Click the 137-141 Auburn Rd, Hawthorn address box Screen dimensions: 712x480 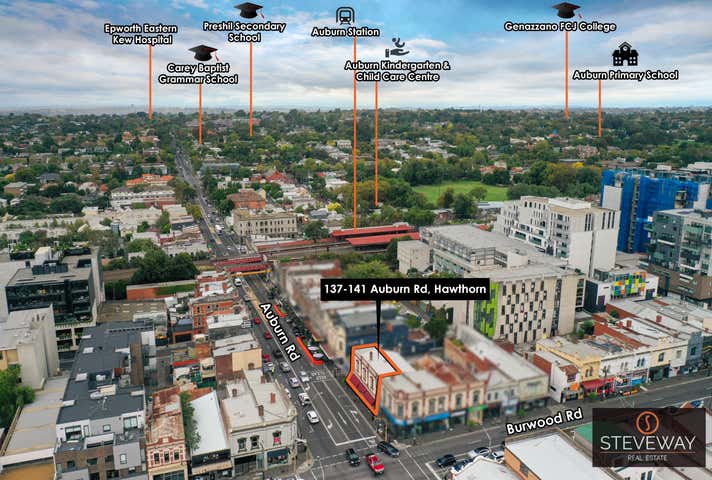click(405, 289)
